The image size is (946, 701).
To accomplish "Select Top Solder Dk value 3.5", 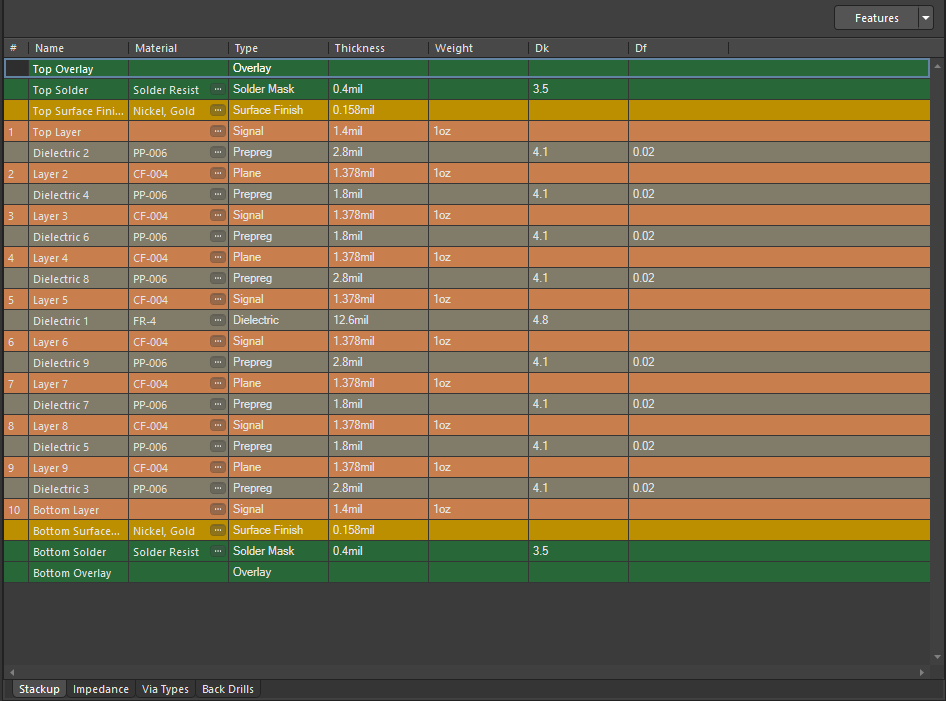I will [578, 89].
